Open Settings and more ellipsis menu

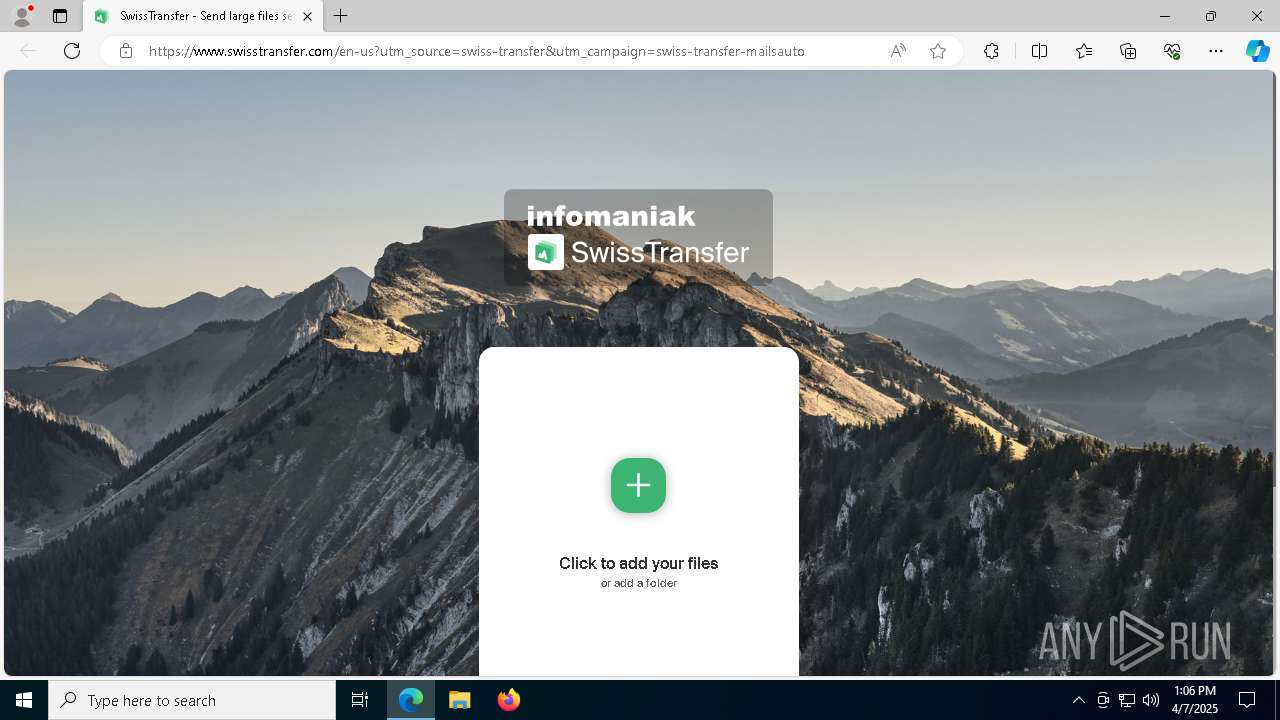coord(1216,51)
